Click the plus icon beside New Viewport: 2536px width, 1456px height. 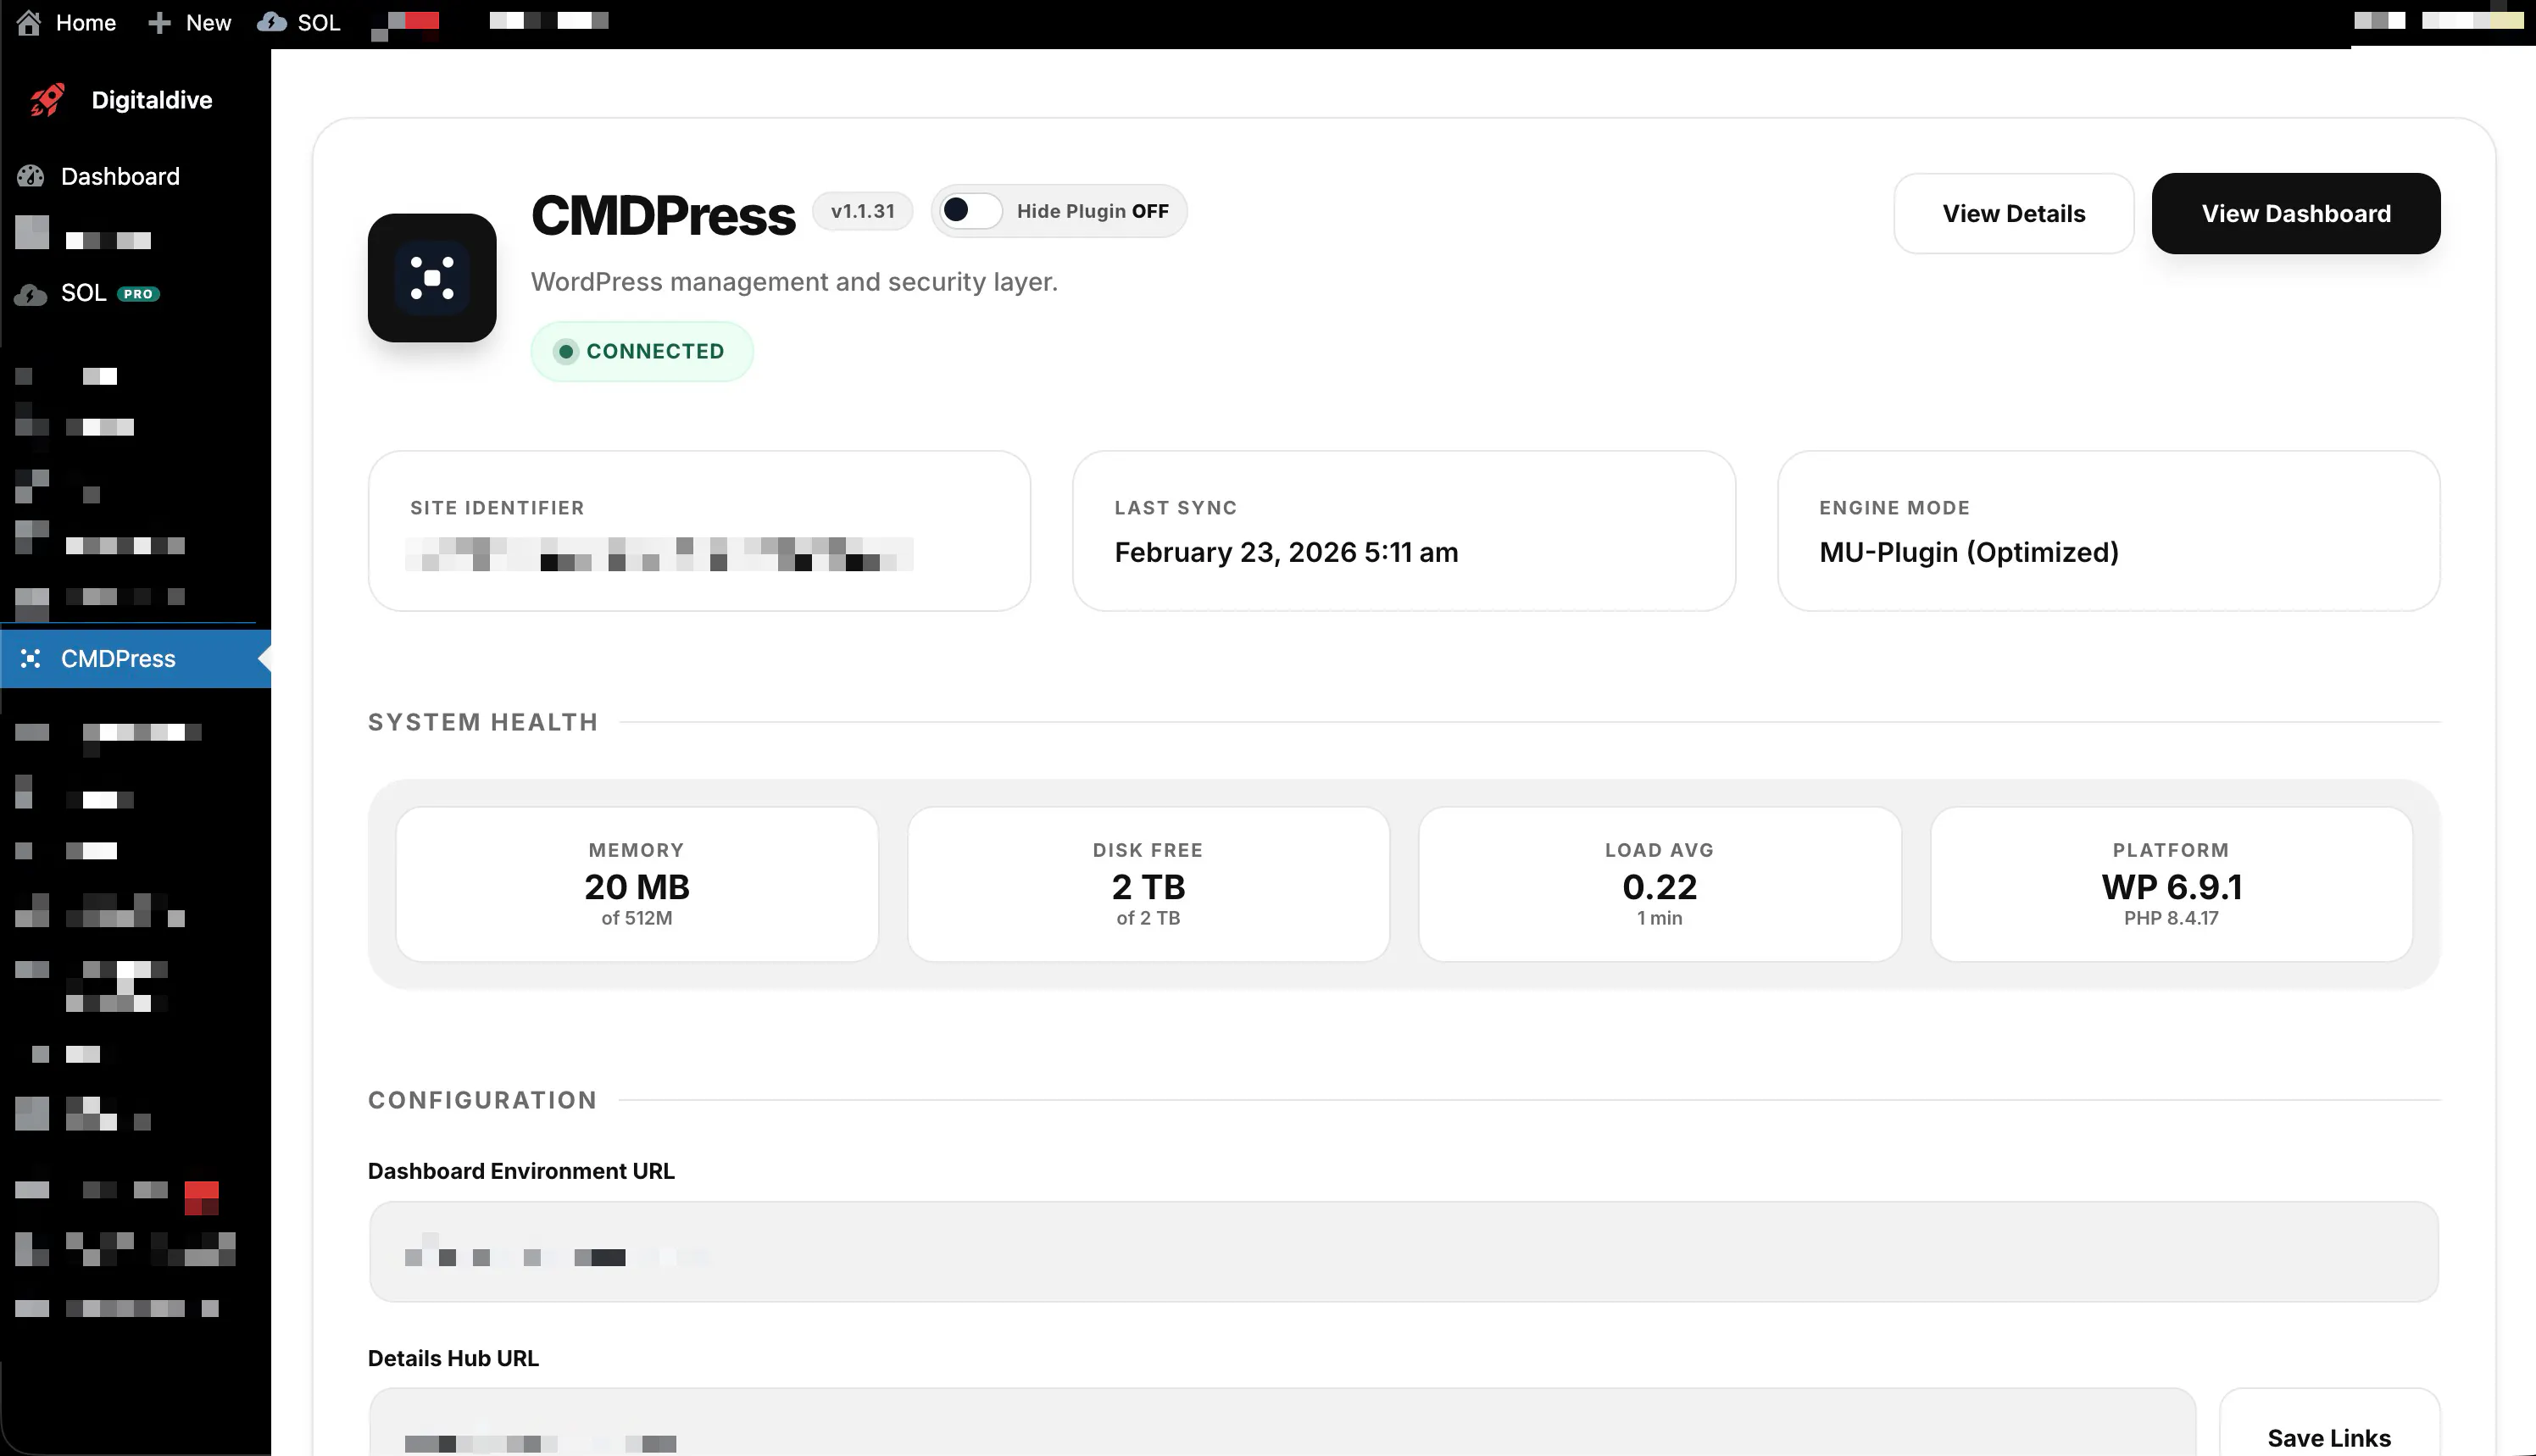click(159, 22)
